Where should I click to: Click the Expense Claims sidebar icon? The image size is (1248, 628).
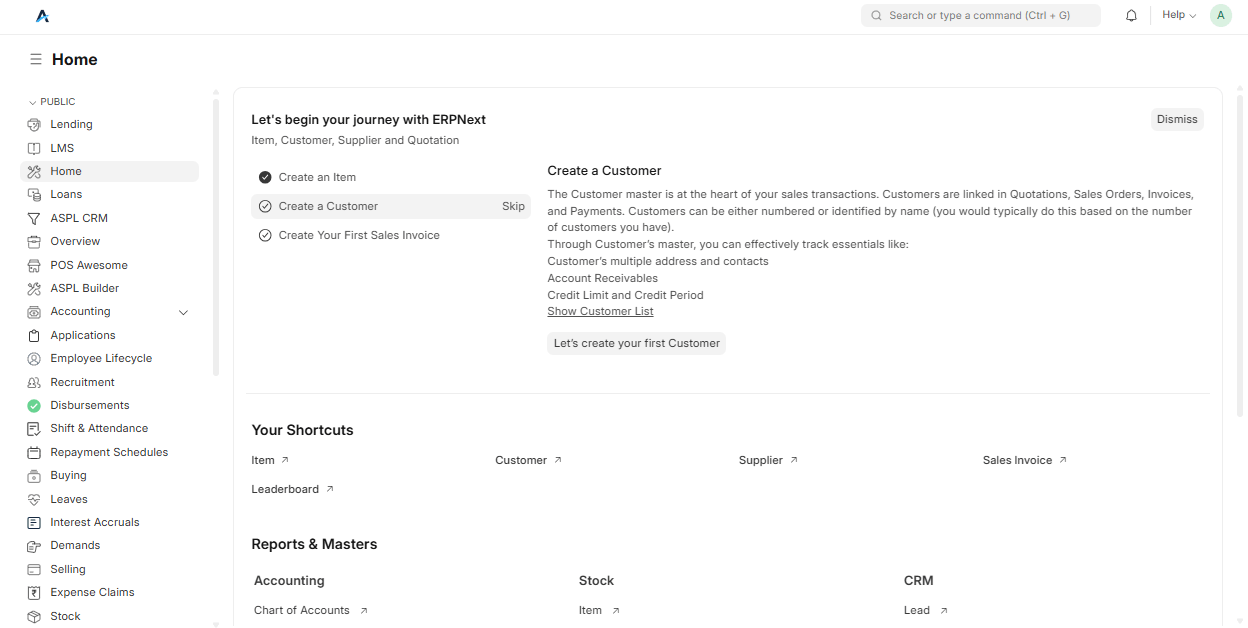pyautogui.click(x=34, y=592)
